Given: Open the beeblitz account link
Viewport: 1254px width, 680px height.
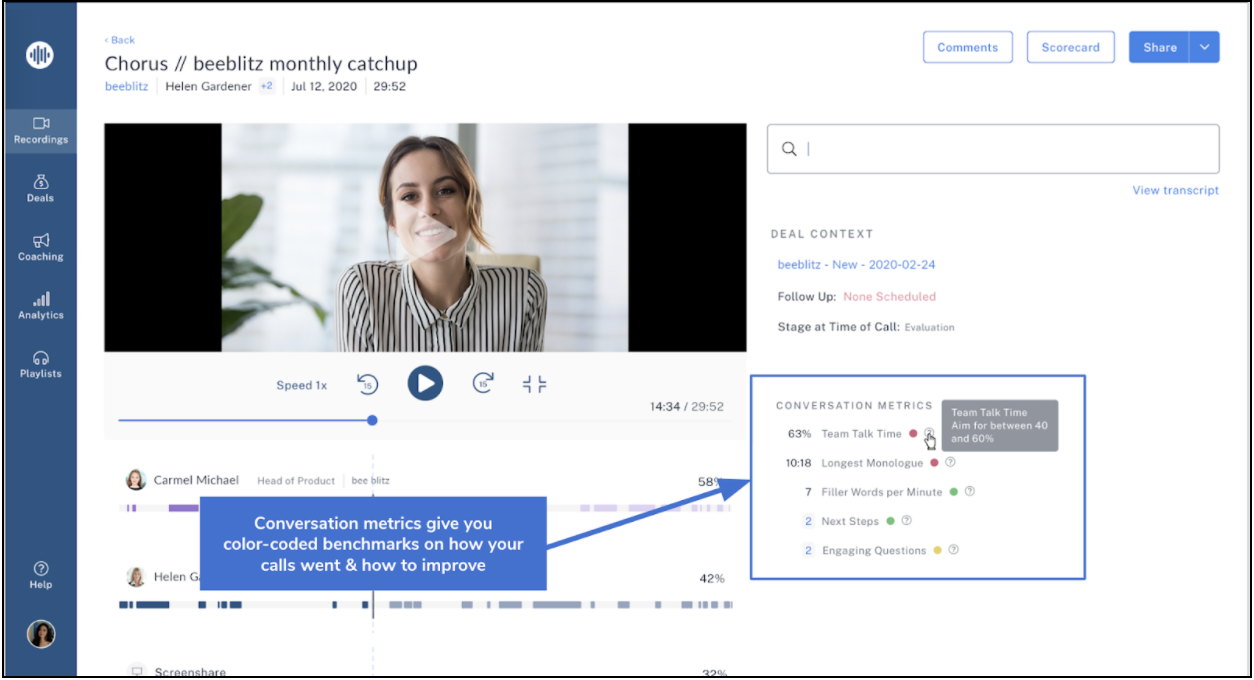Looking at the screenshot, I should coord(126,87).
